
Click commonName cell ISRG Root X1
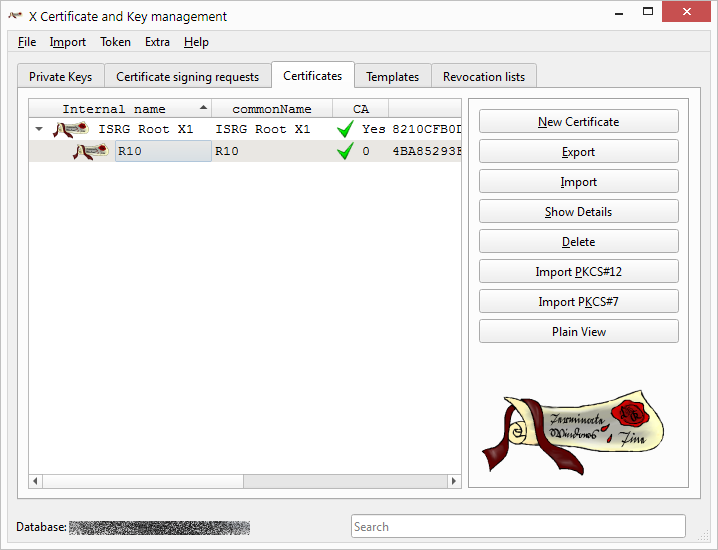coord(263,129)
